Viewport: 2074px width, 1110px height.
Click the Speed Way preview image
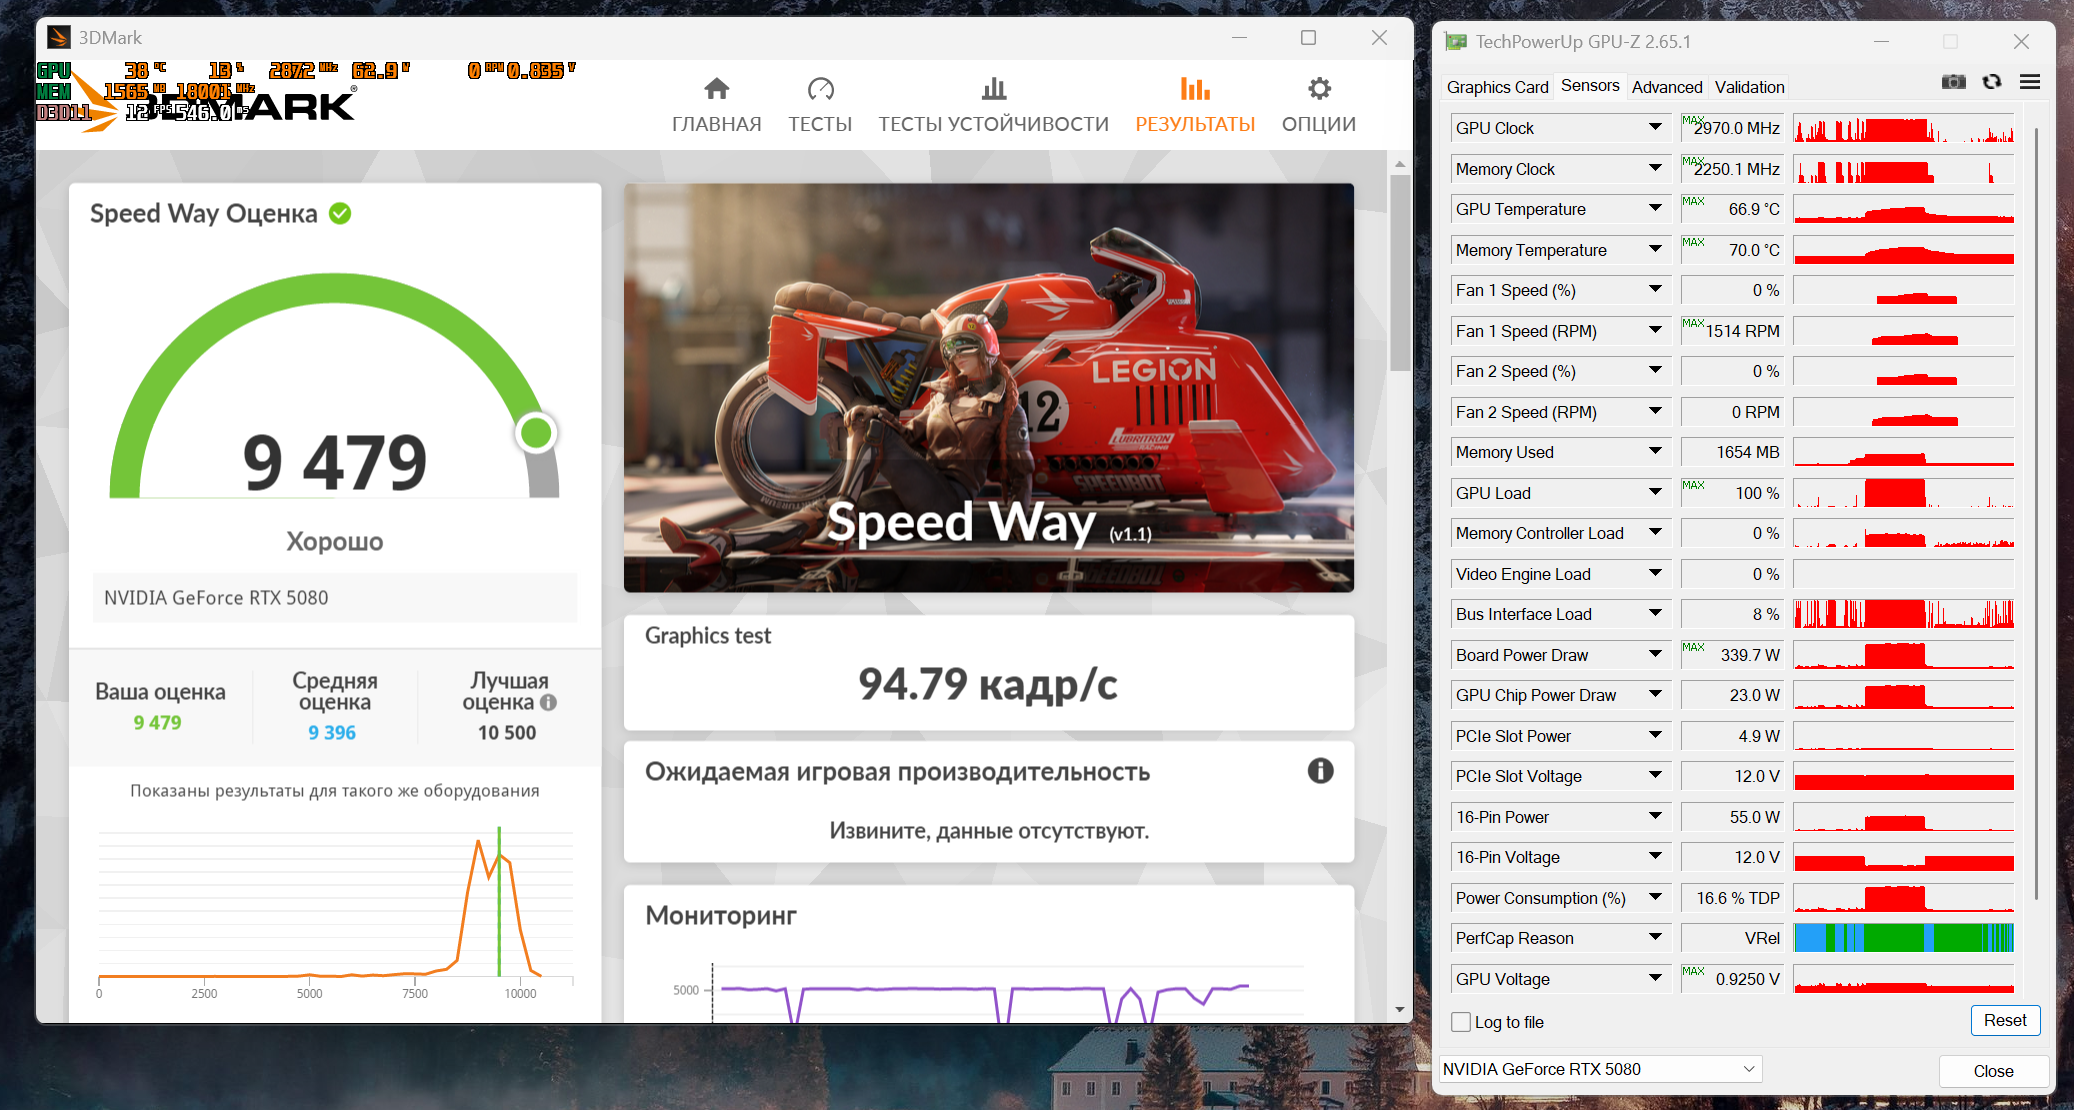pyautogui.click(x=988, y=387)
